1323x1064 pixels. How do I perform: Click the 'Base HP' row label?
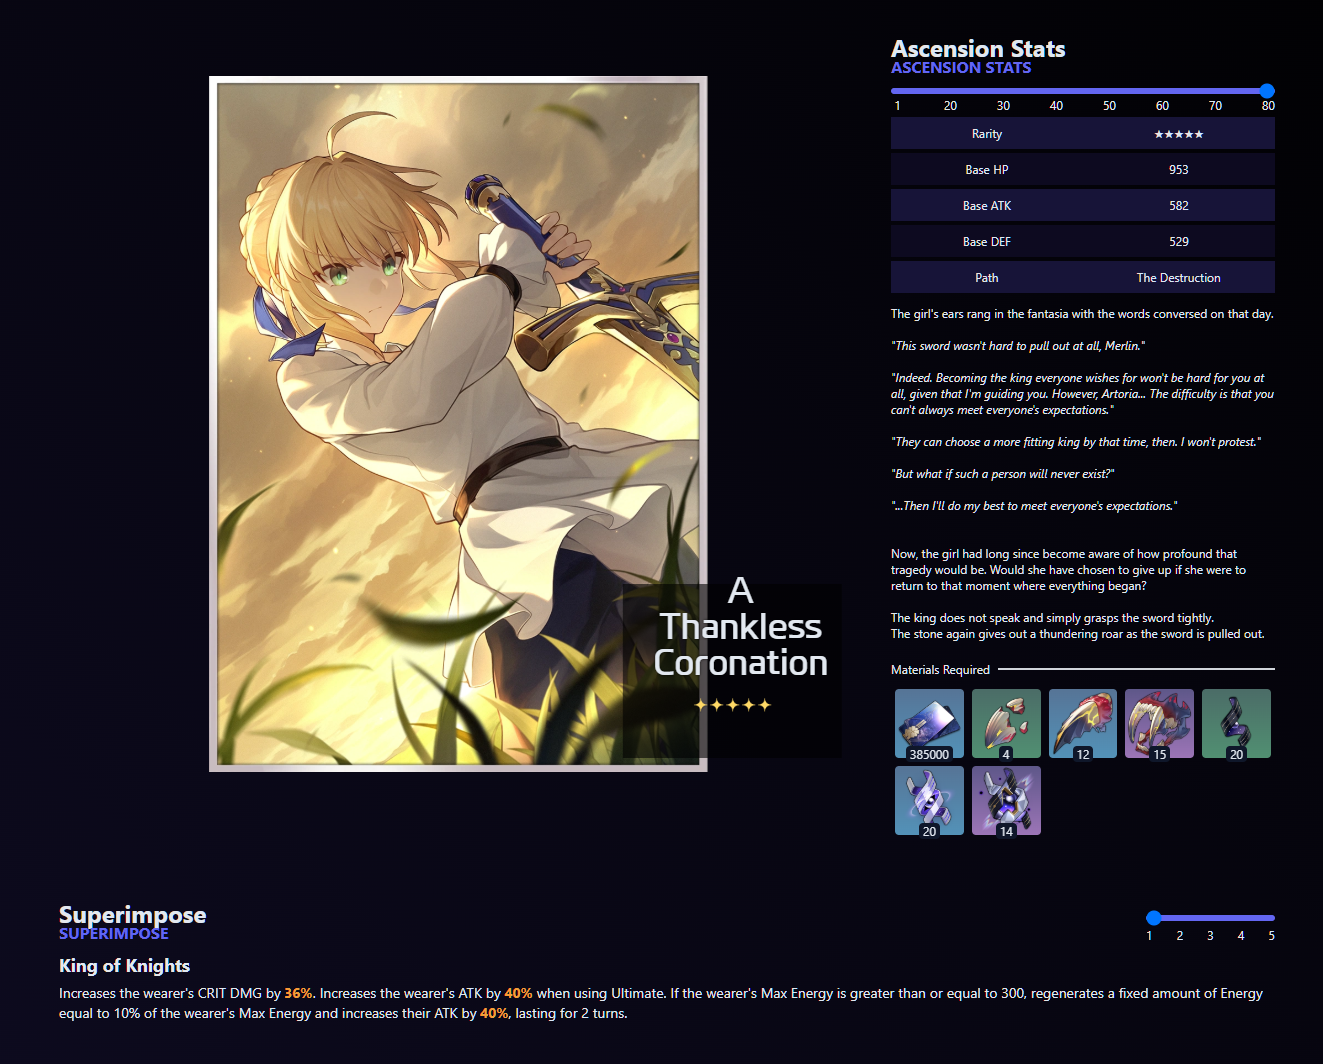point(987,170)
